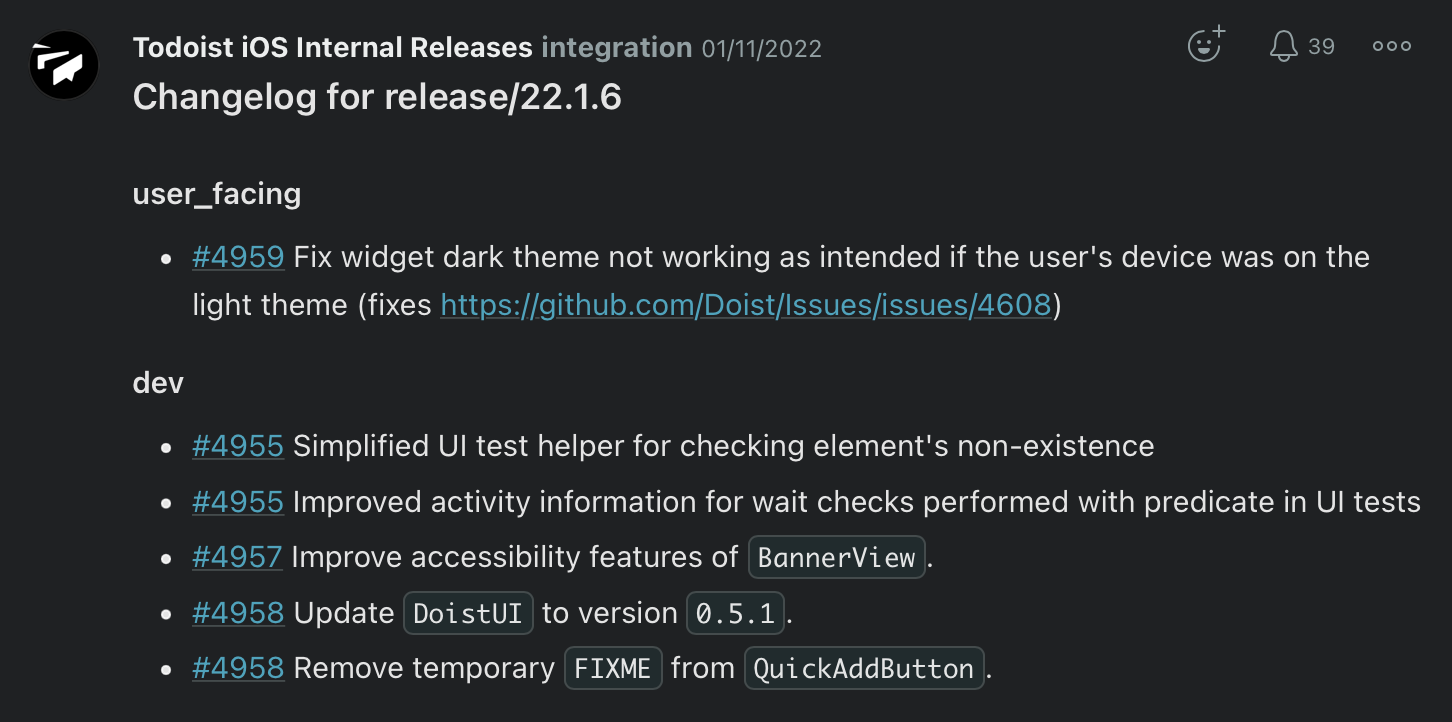Click the FIXME code span

coord(612,668)
